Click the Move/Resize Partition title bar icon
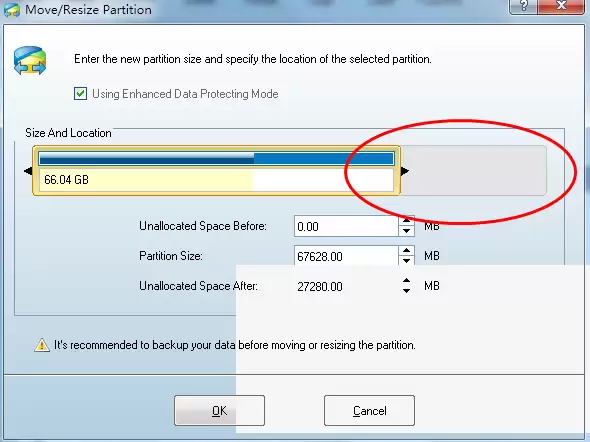Viewport: 590px width, 442px height. pos(12,9)
